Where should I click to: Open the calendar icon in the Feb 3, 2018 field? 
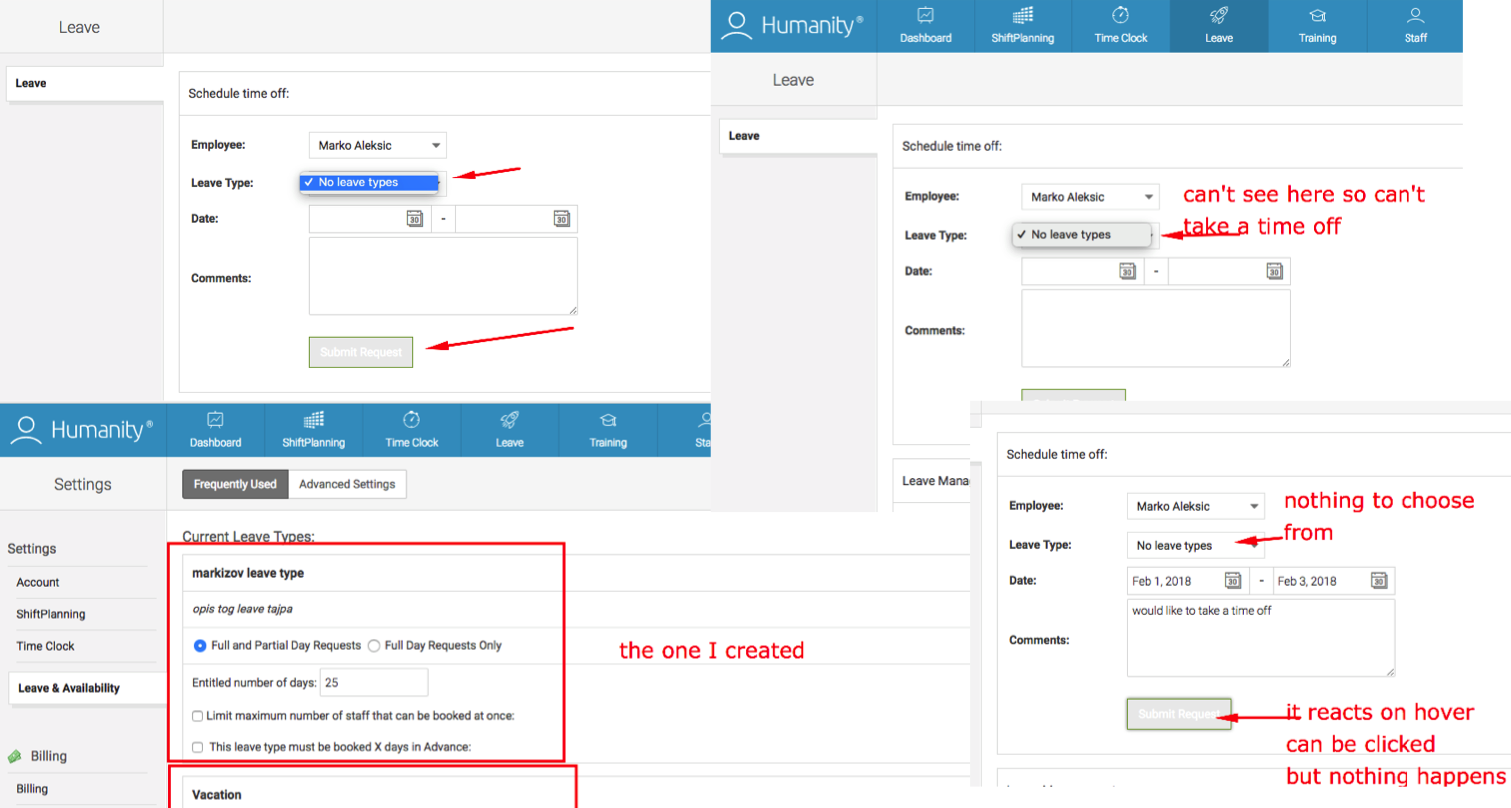coord(1379,581)
